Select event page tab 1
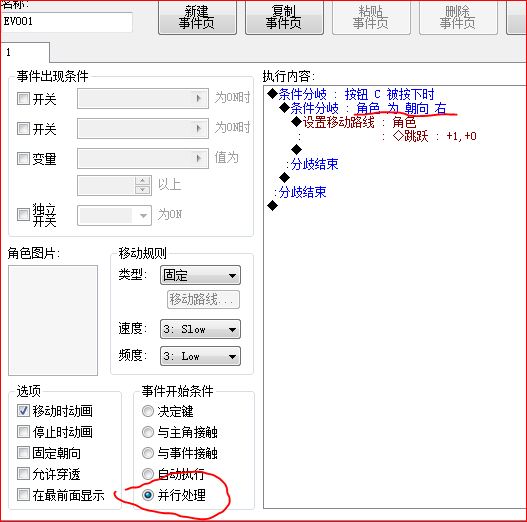527x522 pixels. [x=25, y=52]
